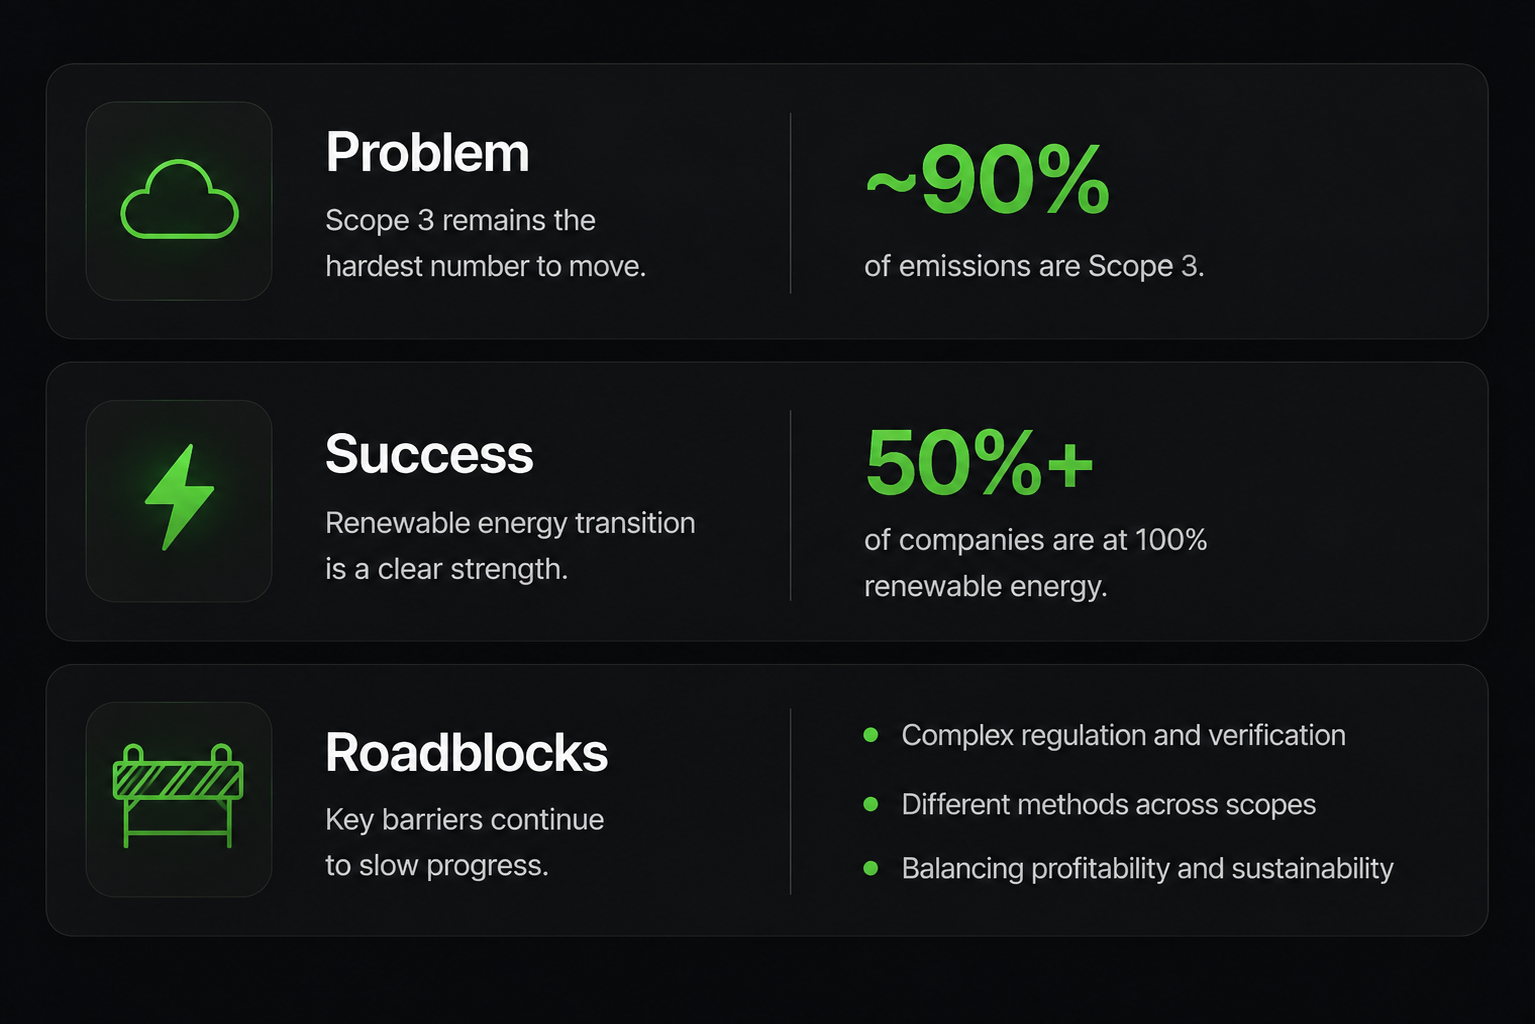Click 'Key barriers continue' description line
Screen dimensions: 1535x1024
coord(465,820)
